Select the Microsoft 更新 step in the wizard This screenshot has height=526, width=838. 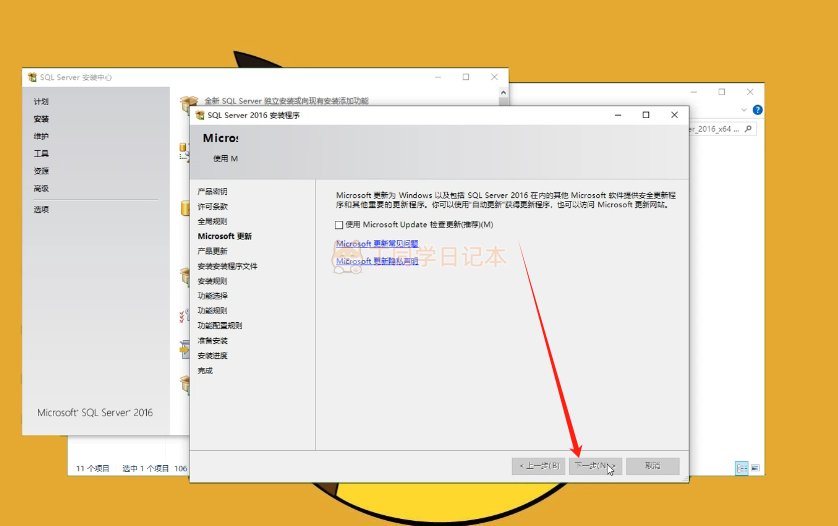pos(224,236)
